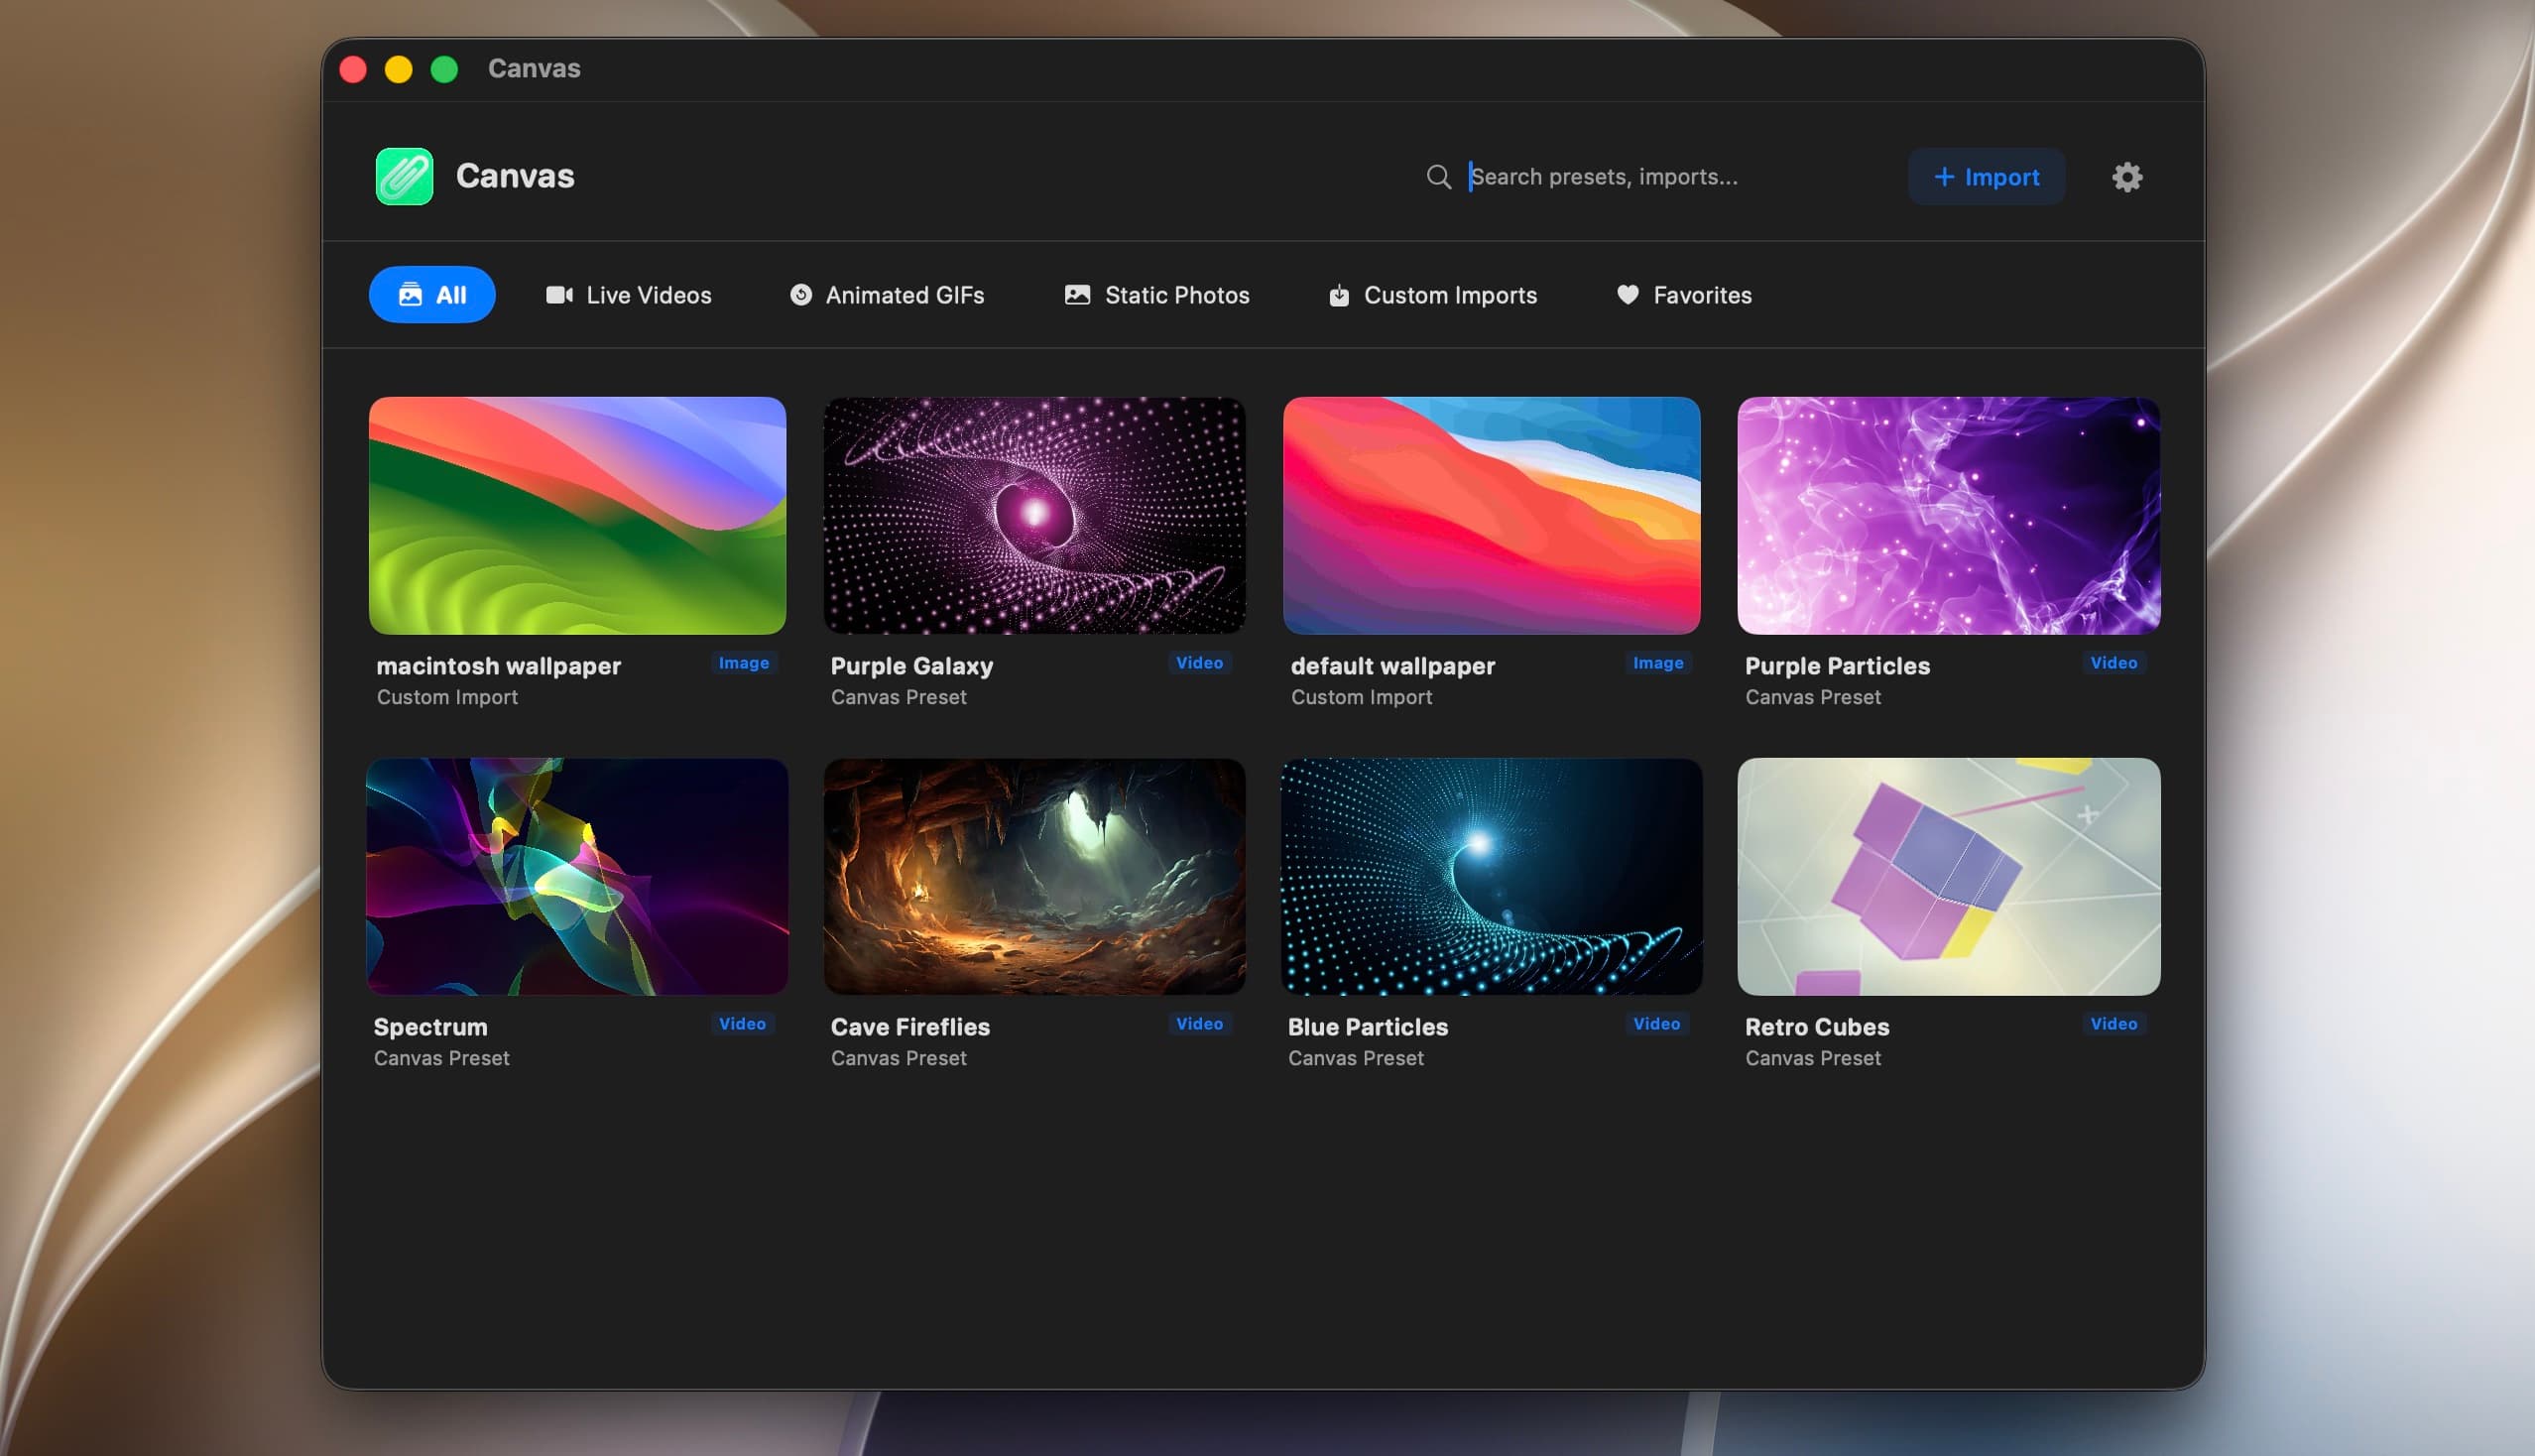Screen dimensions: 2535x1456
Task: Click the Static Photos picture icon
Action: [x=1077, y=295]
